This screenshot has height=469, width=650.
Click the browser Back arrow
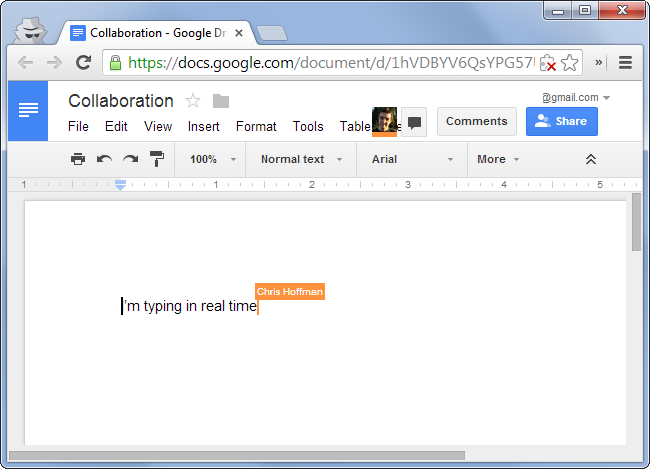click(26, 63)
